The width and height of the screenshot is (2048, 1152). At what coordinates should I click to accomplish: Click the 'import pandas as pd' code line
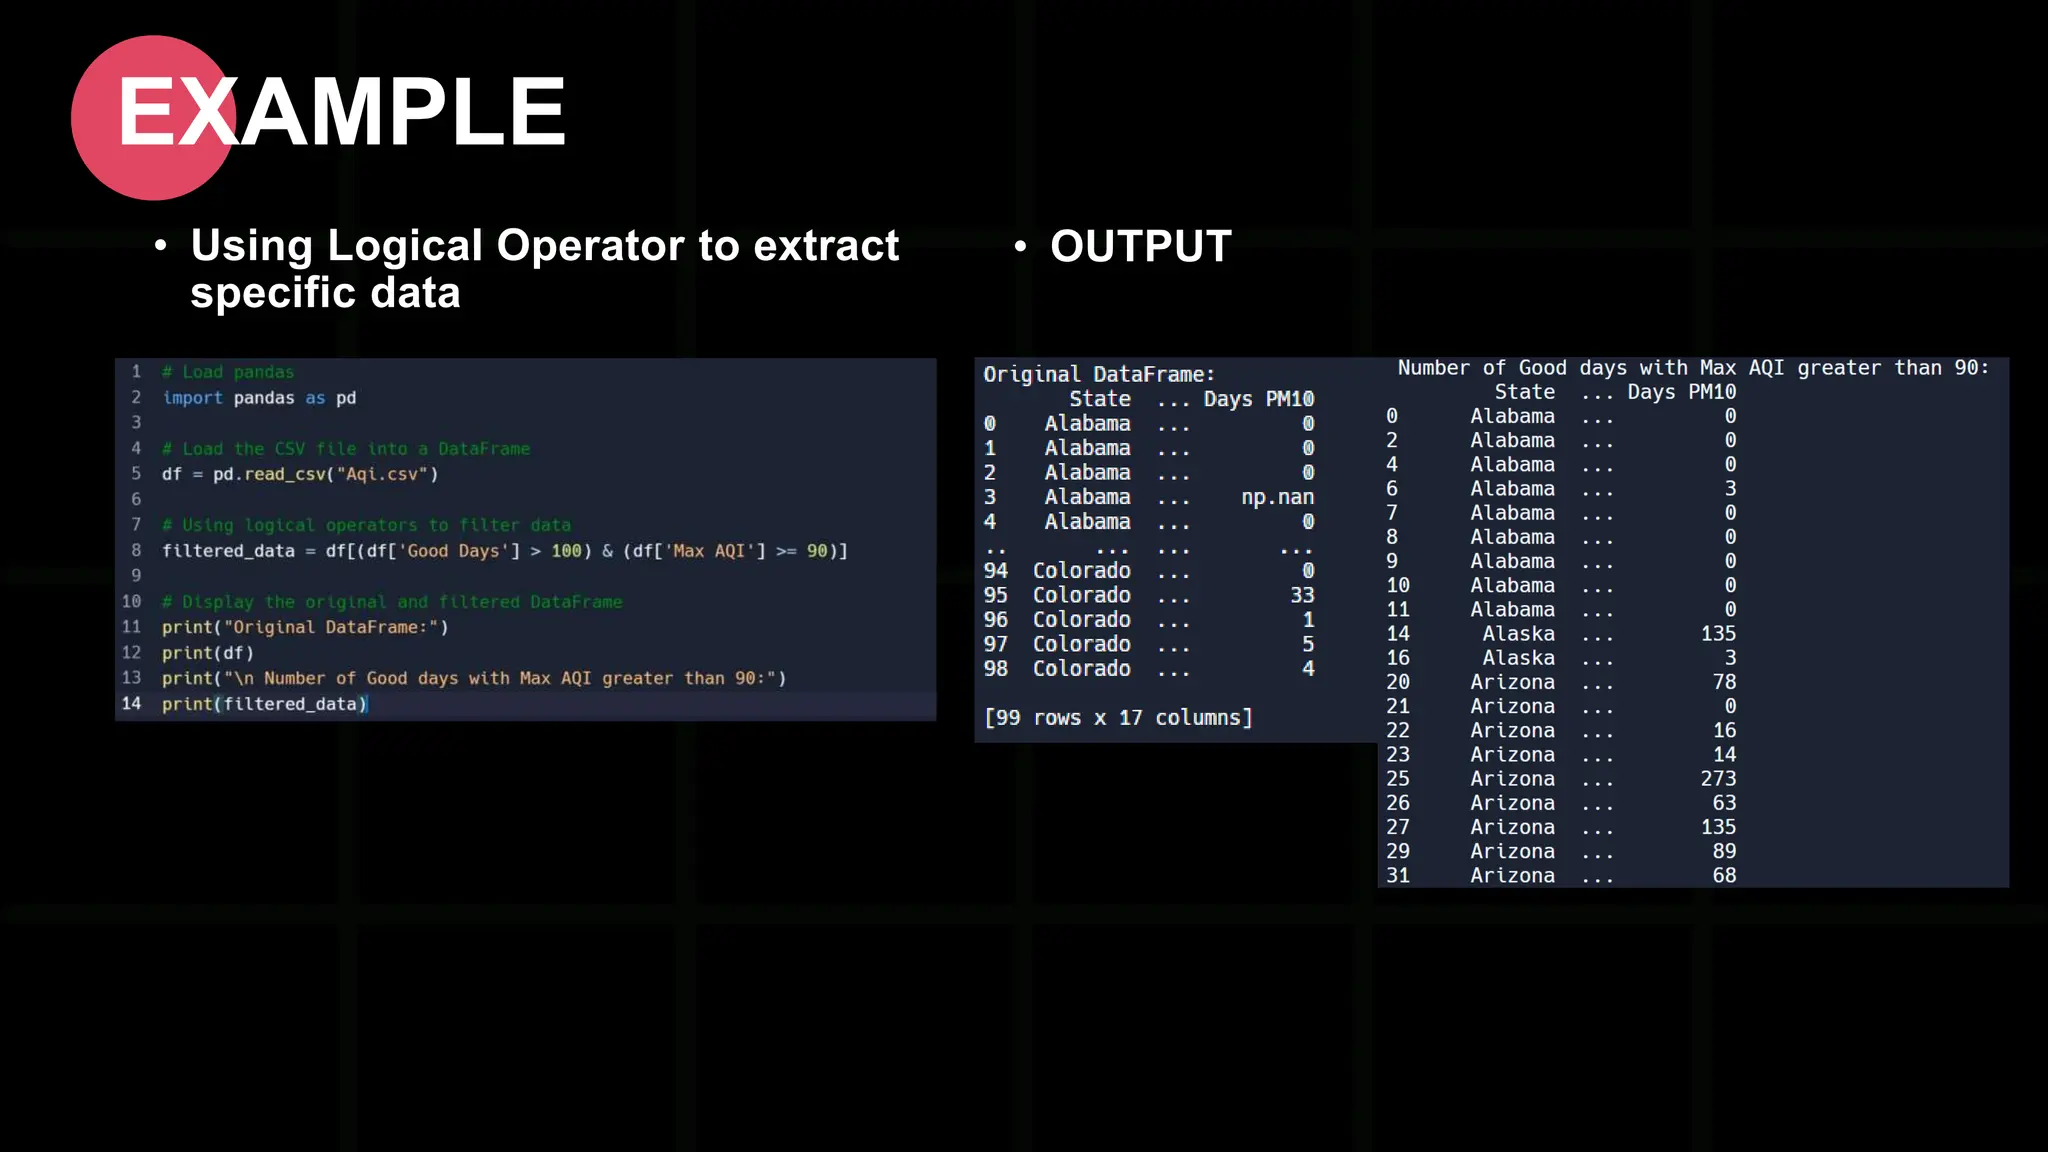[x=259, y=398]
